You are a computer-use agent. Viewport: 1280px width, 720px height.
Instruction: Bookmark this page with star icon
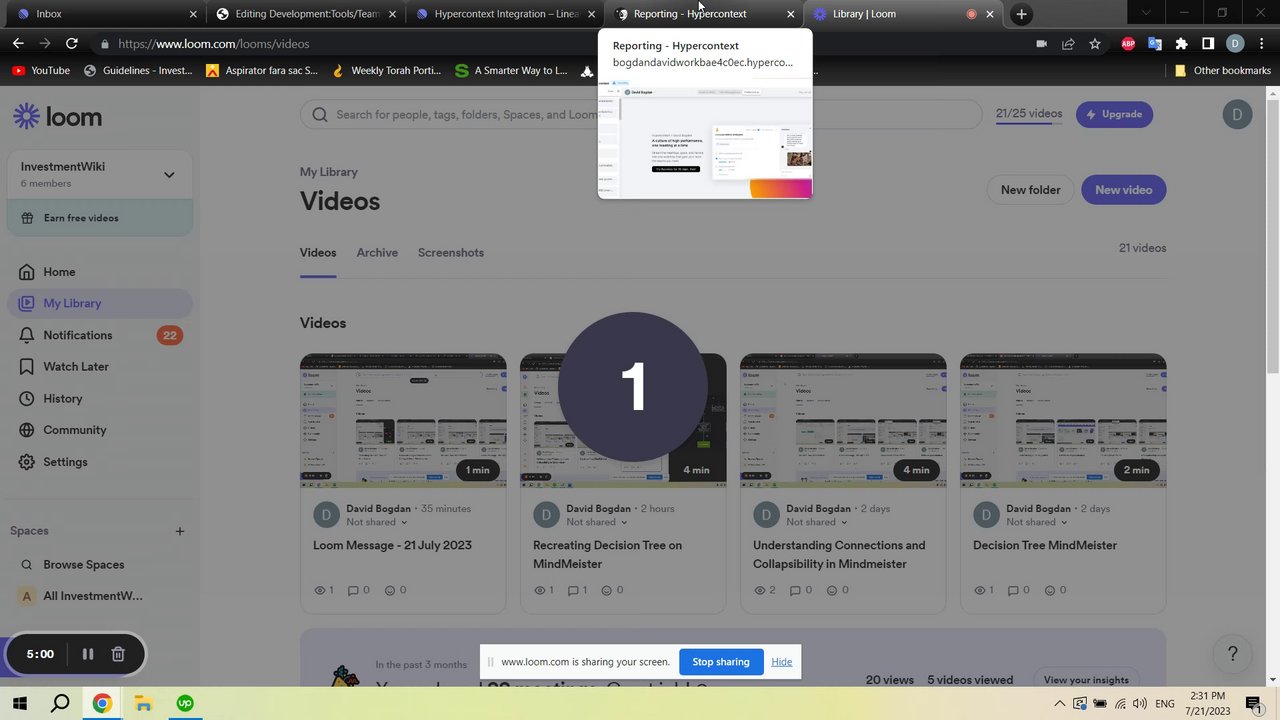(x=1095, y=44)
